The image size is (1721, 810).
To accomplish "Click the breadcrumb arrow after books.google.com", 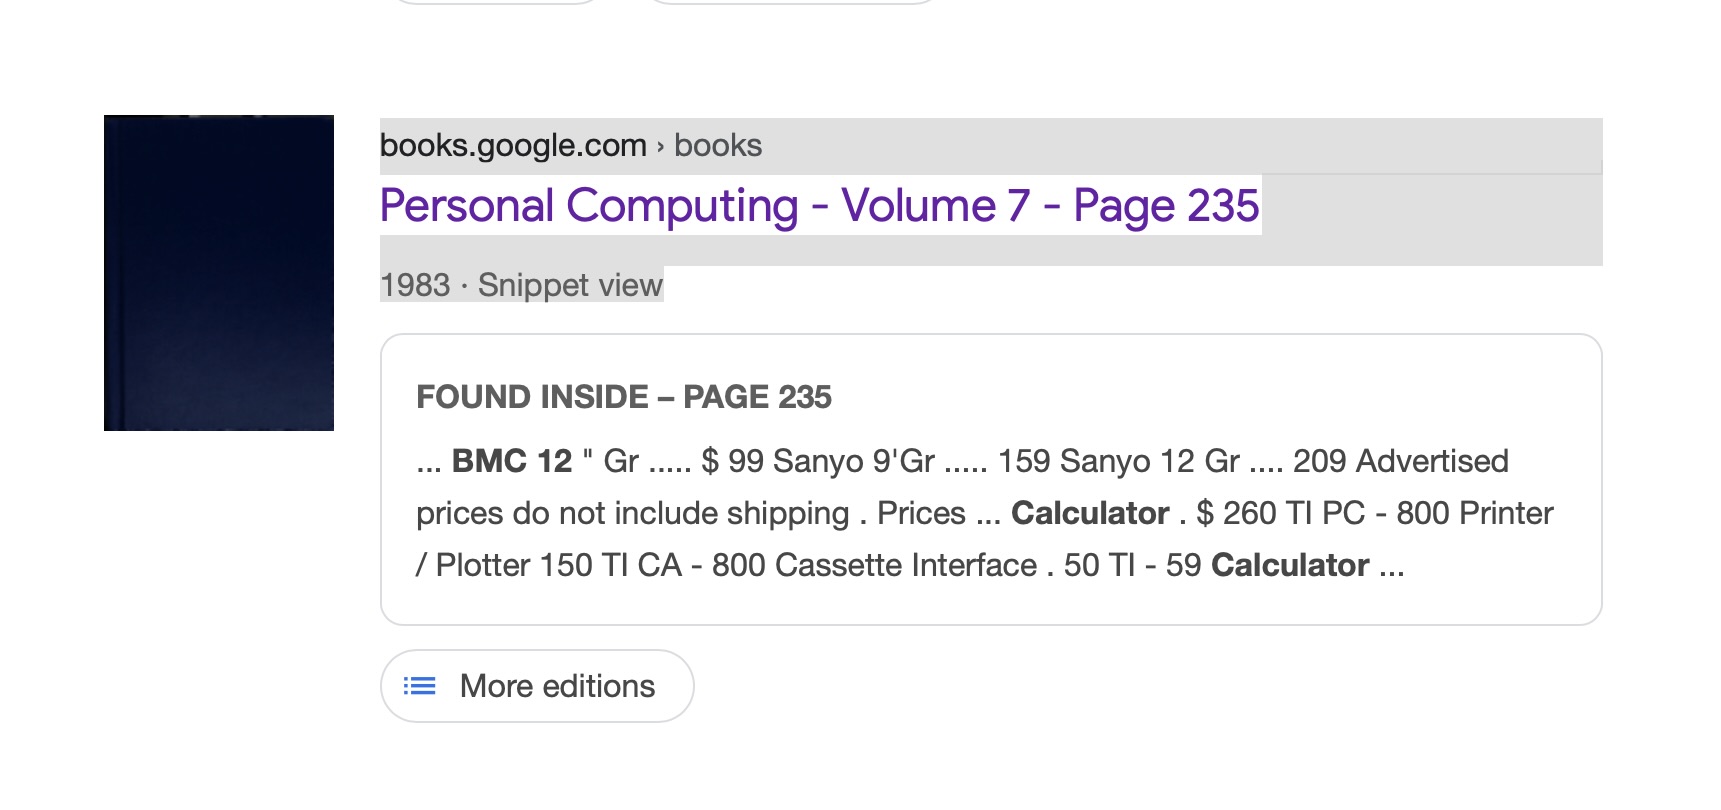I will tap(660, 146).
